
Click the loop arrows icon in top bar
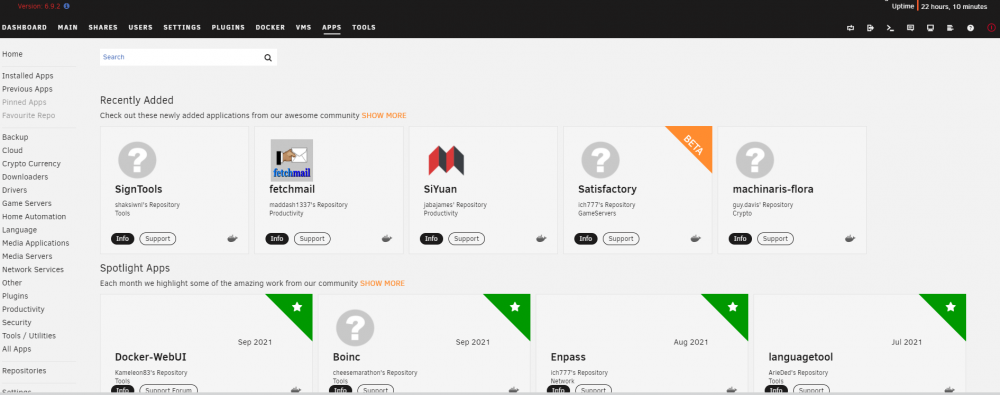850,28
